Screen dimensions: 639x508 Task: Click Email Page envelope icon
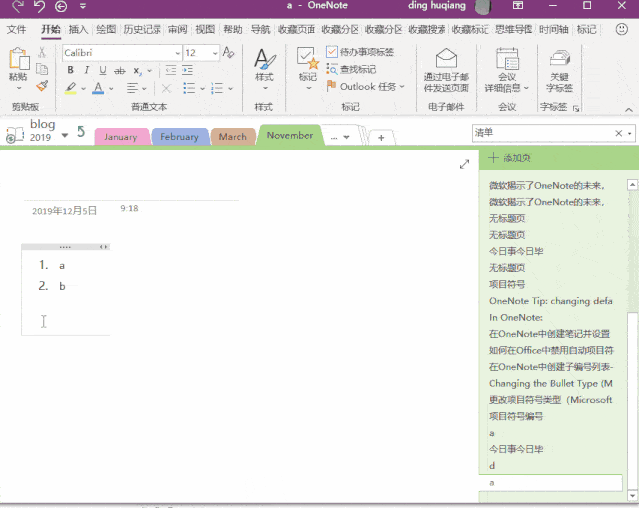click(x=446, y=58)
